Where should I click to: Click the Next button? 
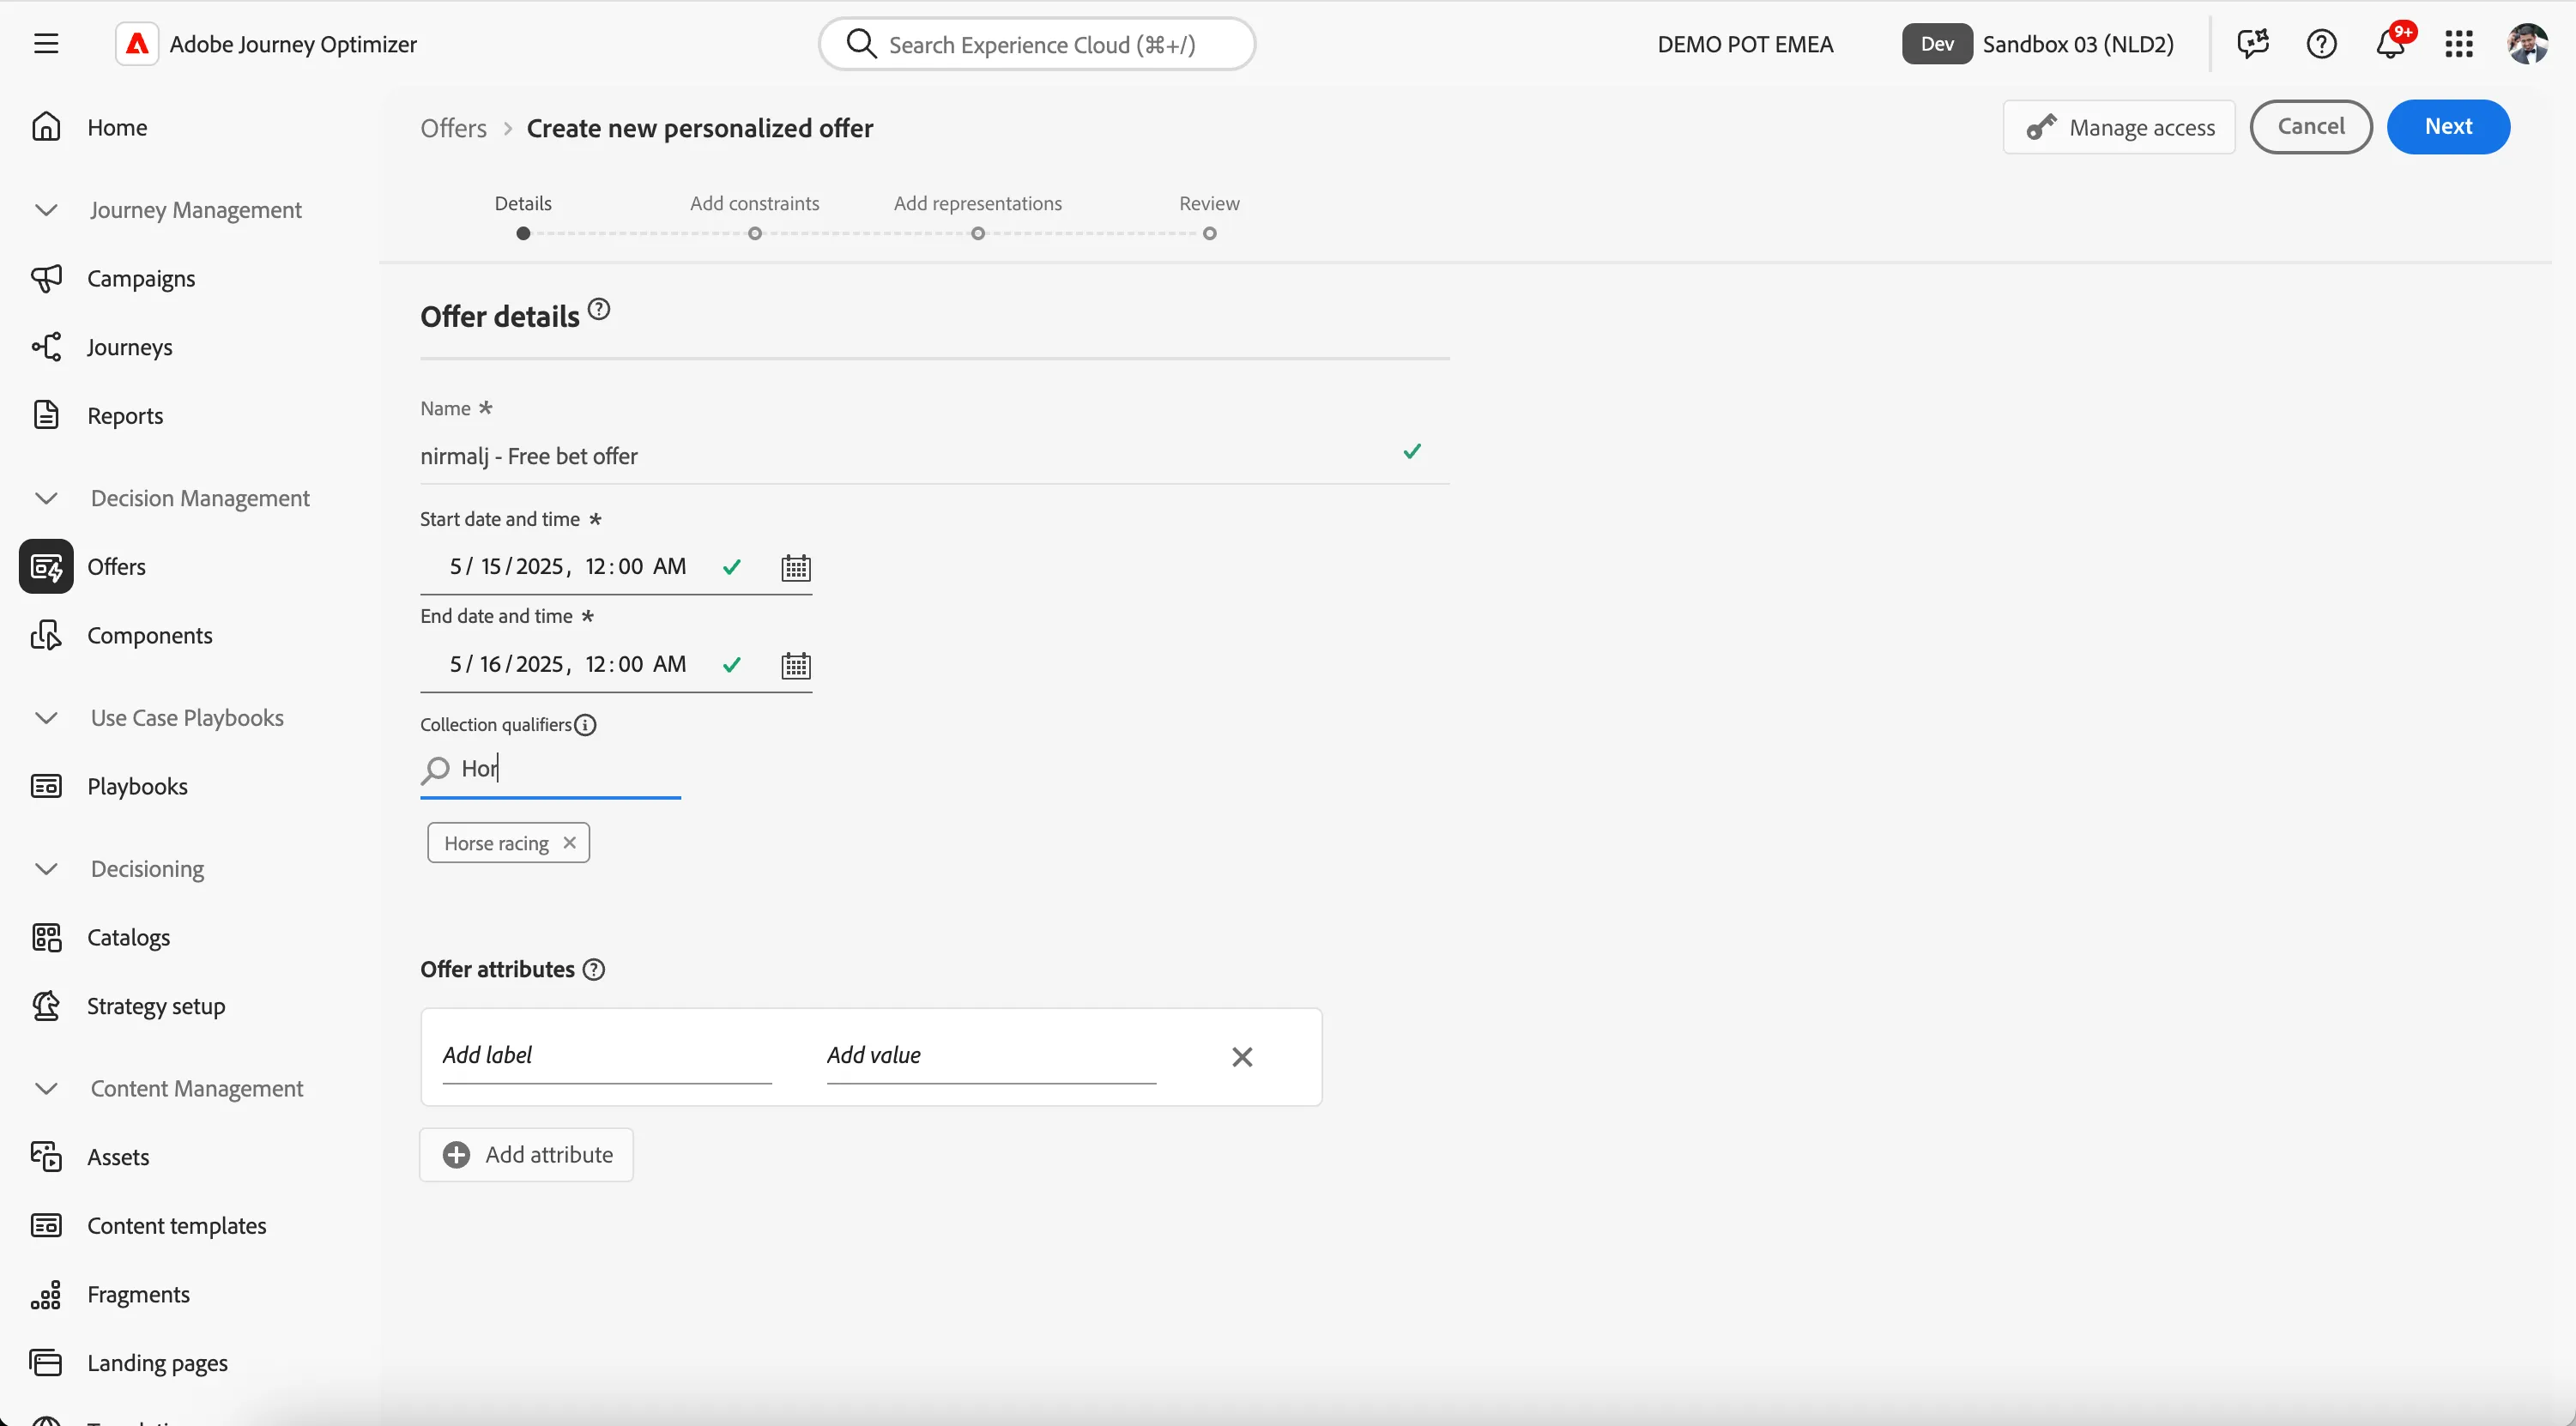point(2448,127)
